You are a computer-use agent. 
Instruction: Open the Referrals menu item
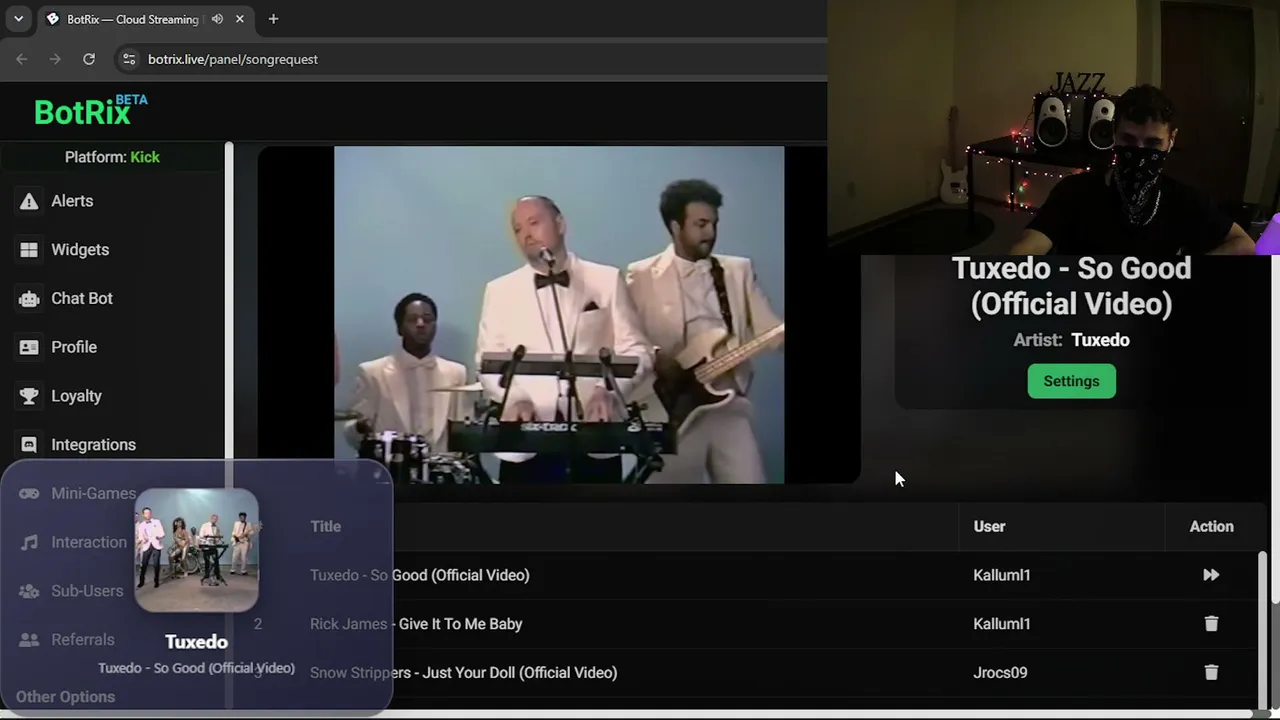tap(83, 640)
